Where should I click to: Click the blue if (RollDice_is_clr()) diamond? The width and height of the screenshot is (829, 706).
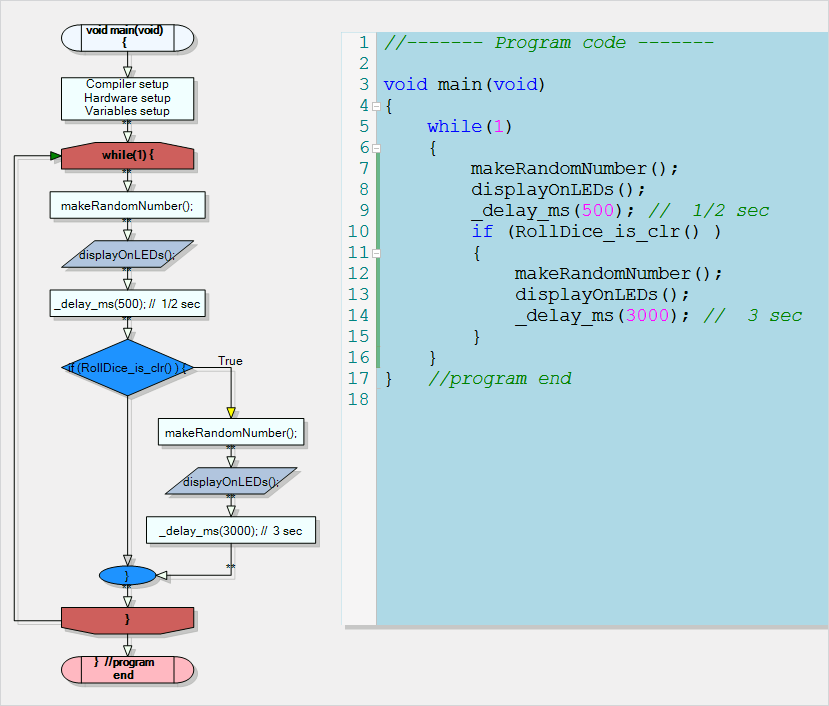127,368
